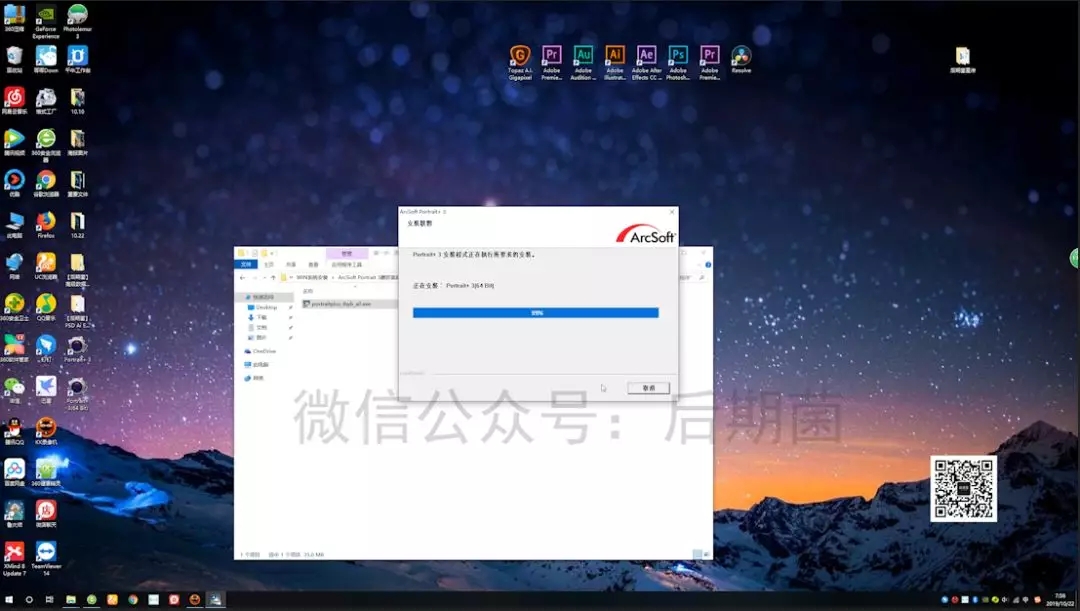This screenshot has width=1080, height=611.
Task: Open GeForce Experience desktop icon
Action: click(46, 17)
